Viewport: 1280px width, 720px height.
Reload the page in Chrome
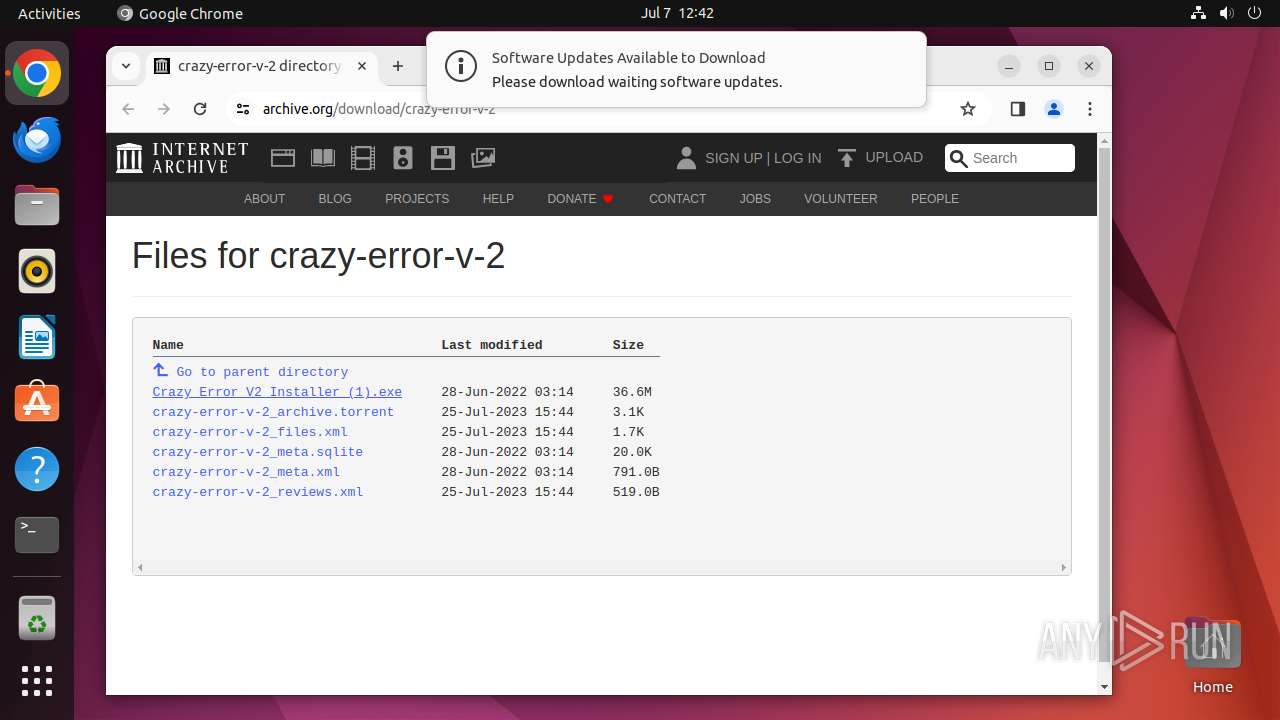[x=200, y=109]
